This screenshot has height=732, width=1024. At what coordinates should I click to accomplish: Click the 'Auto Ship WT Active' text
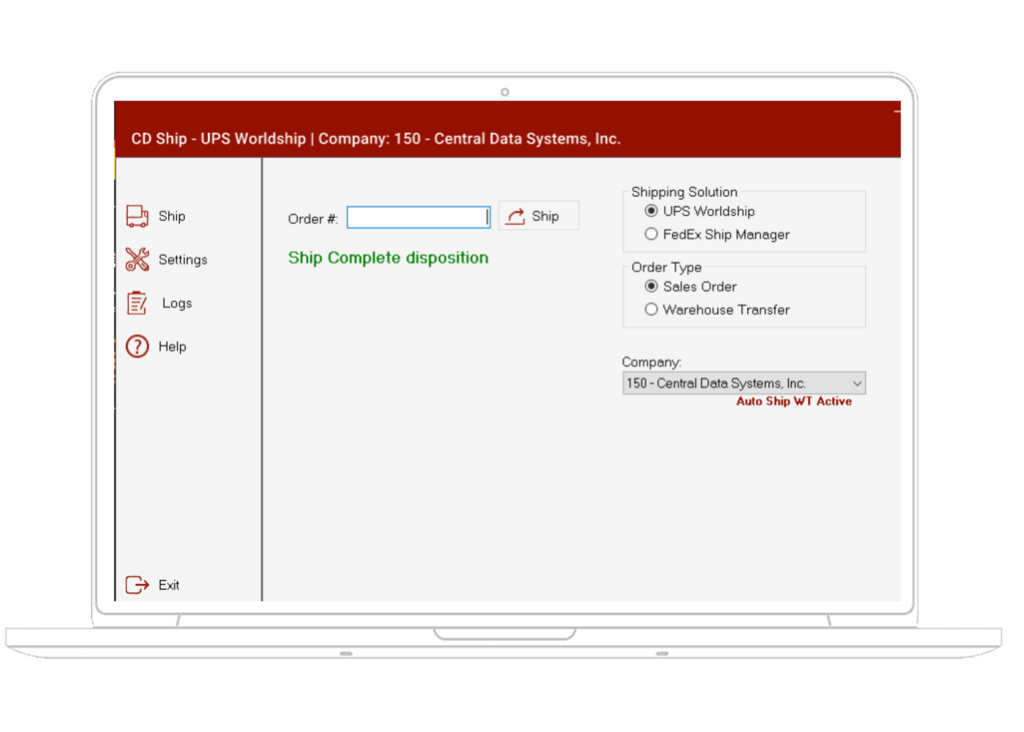[x=794, y=402]
